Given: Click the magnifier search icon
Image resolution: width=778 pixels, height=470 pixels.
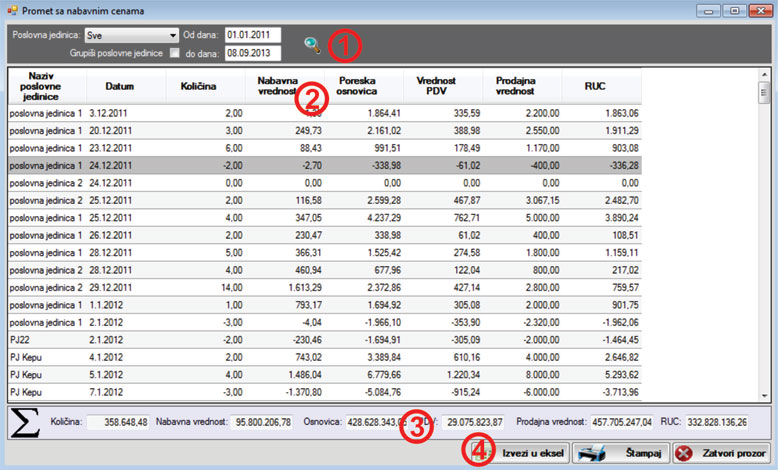Looking at the screenshot, I should 312,45.
